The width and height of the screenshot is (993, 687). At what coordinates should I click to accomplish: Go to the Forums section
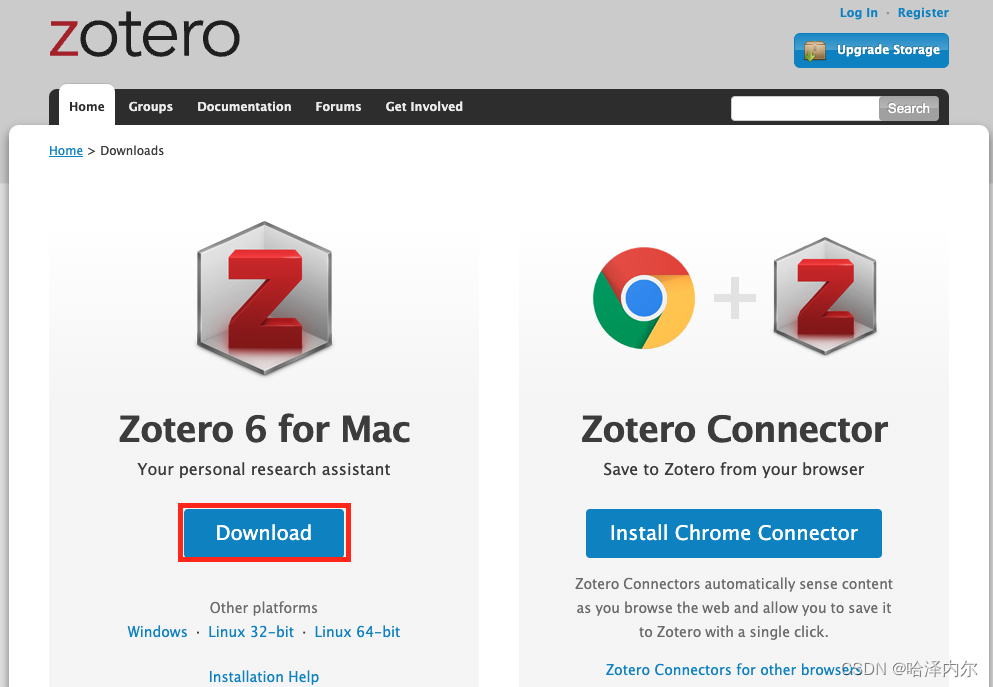click(338, 106)
